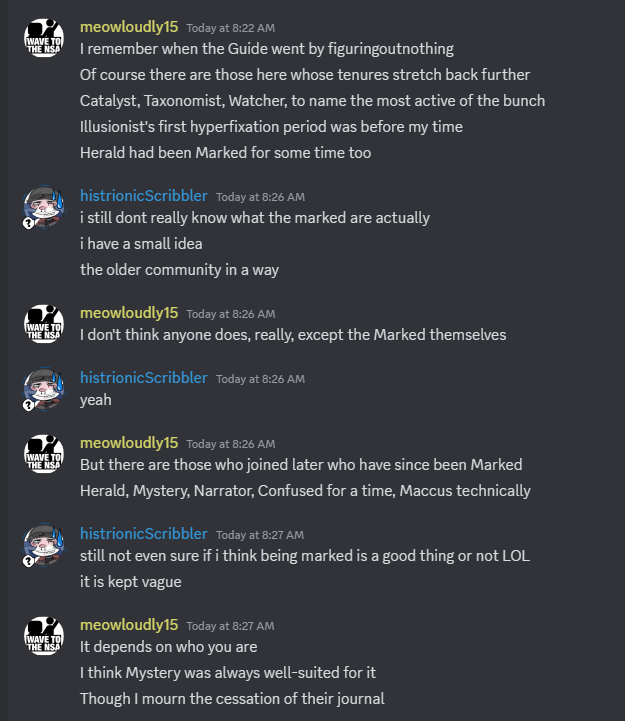
Task: Open the avatar next to the "yeah" message
Action: pos(44,389)
